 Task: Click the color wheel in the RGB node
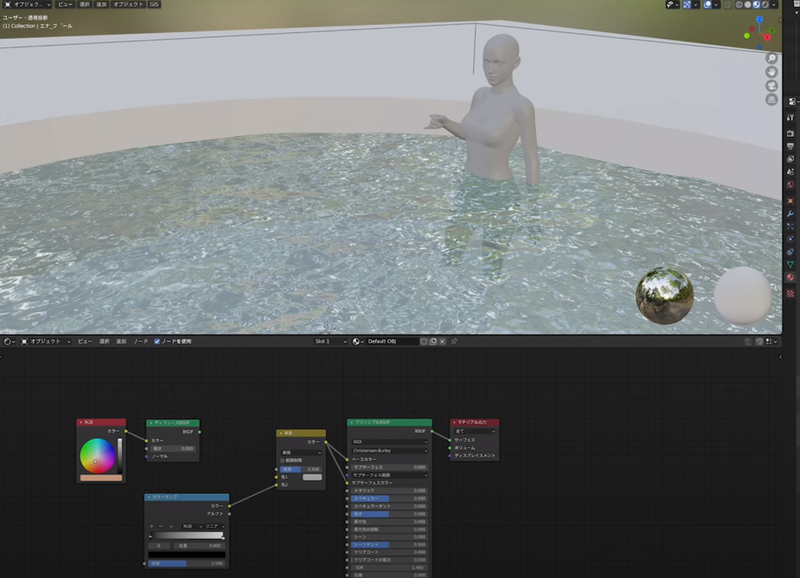click(x=97, y=457)
